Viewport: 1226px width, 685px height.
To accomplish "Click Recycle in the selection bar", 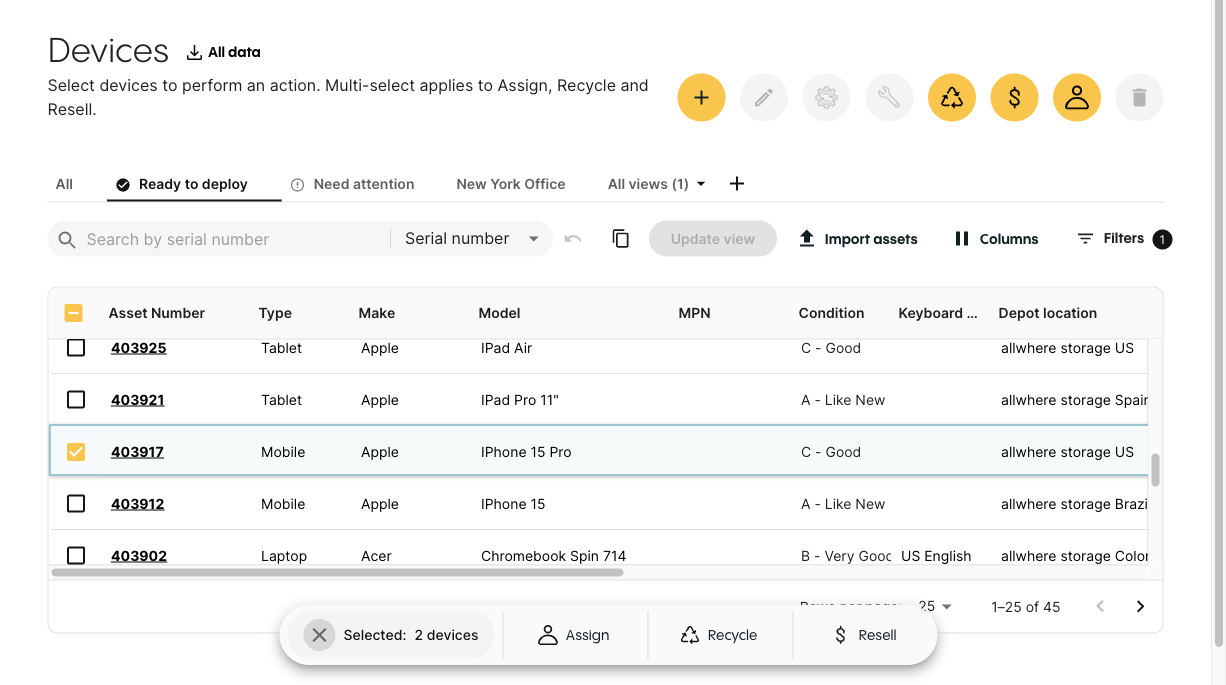I will [719, 635].
